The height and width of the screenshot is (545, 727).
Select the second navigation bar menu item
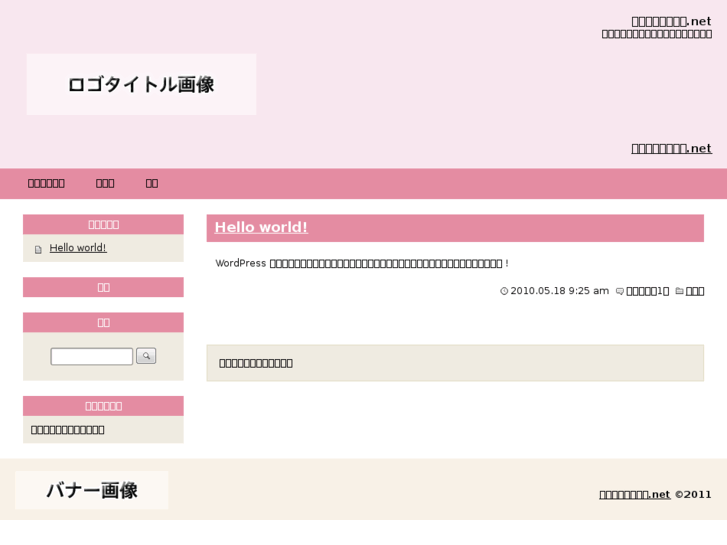click(x=105, y=183)
